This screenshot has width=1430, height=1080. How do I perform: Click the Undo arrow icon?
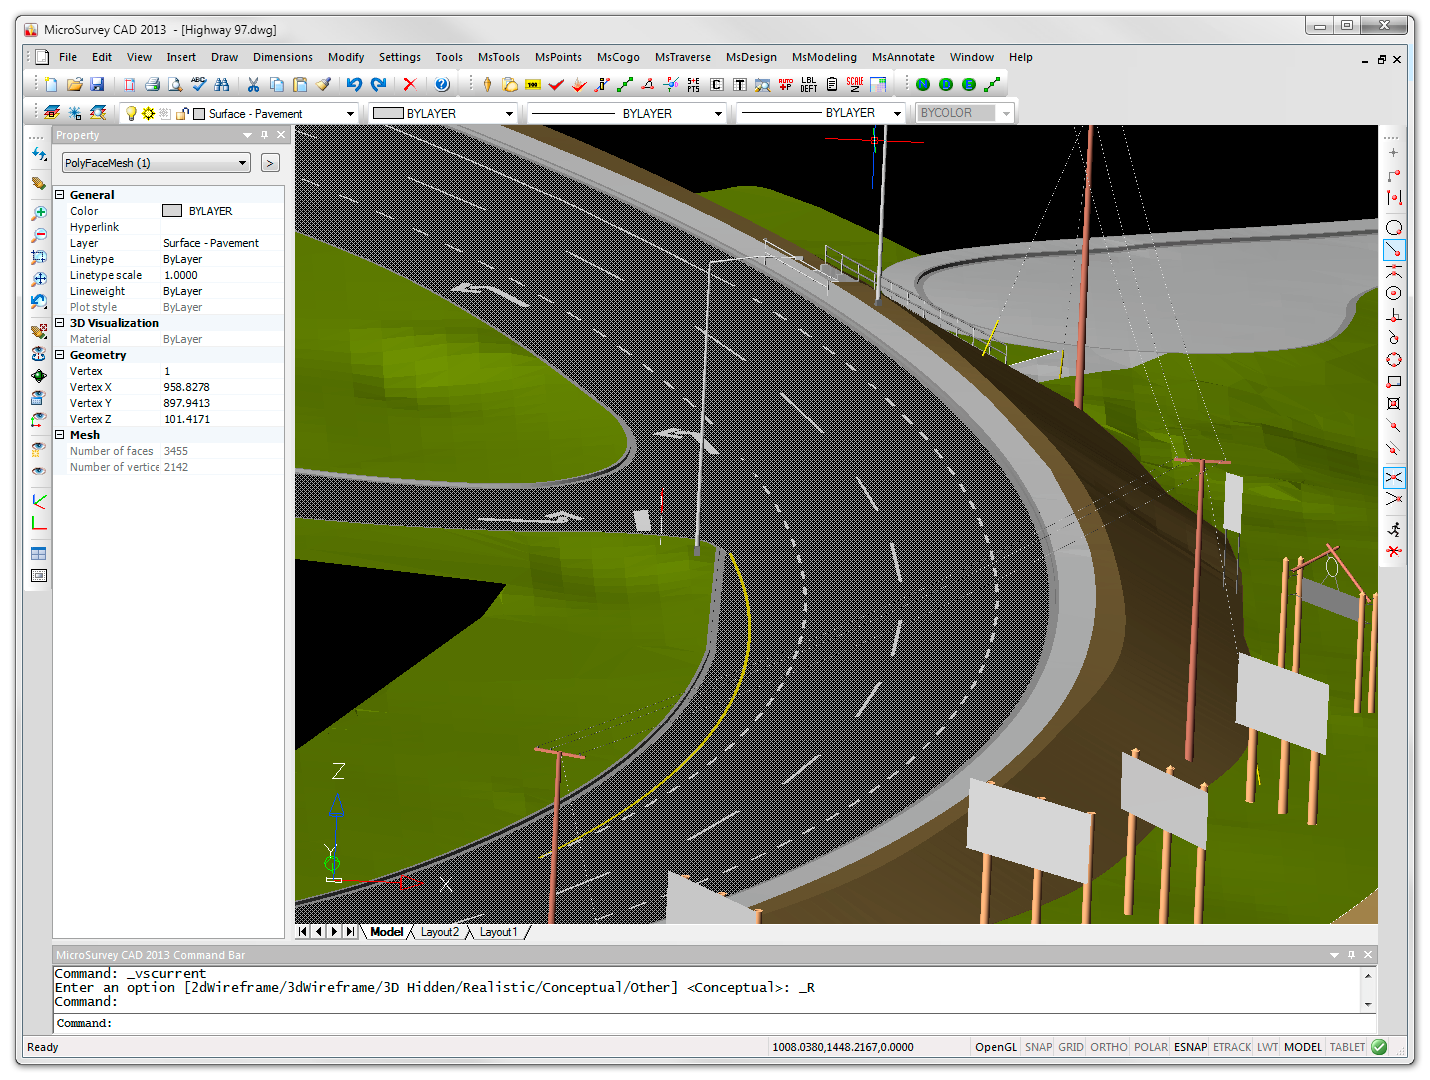pos(353,85)
